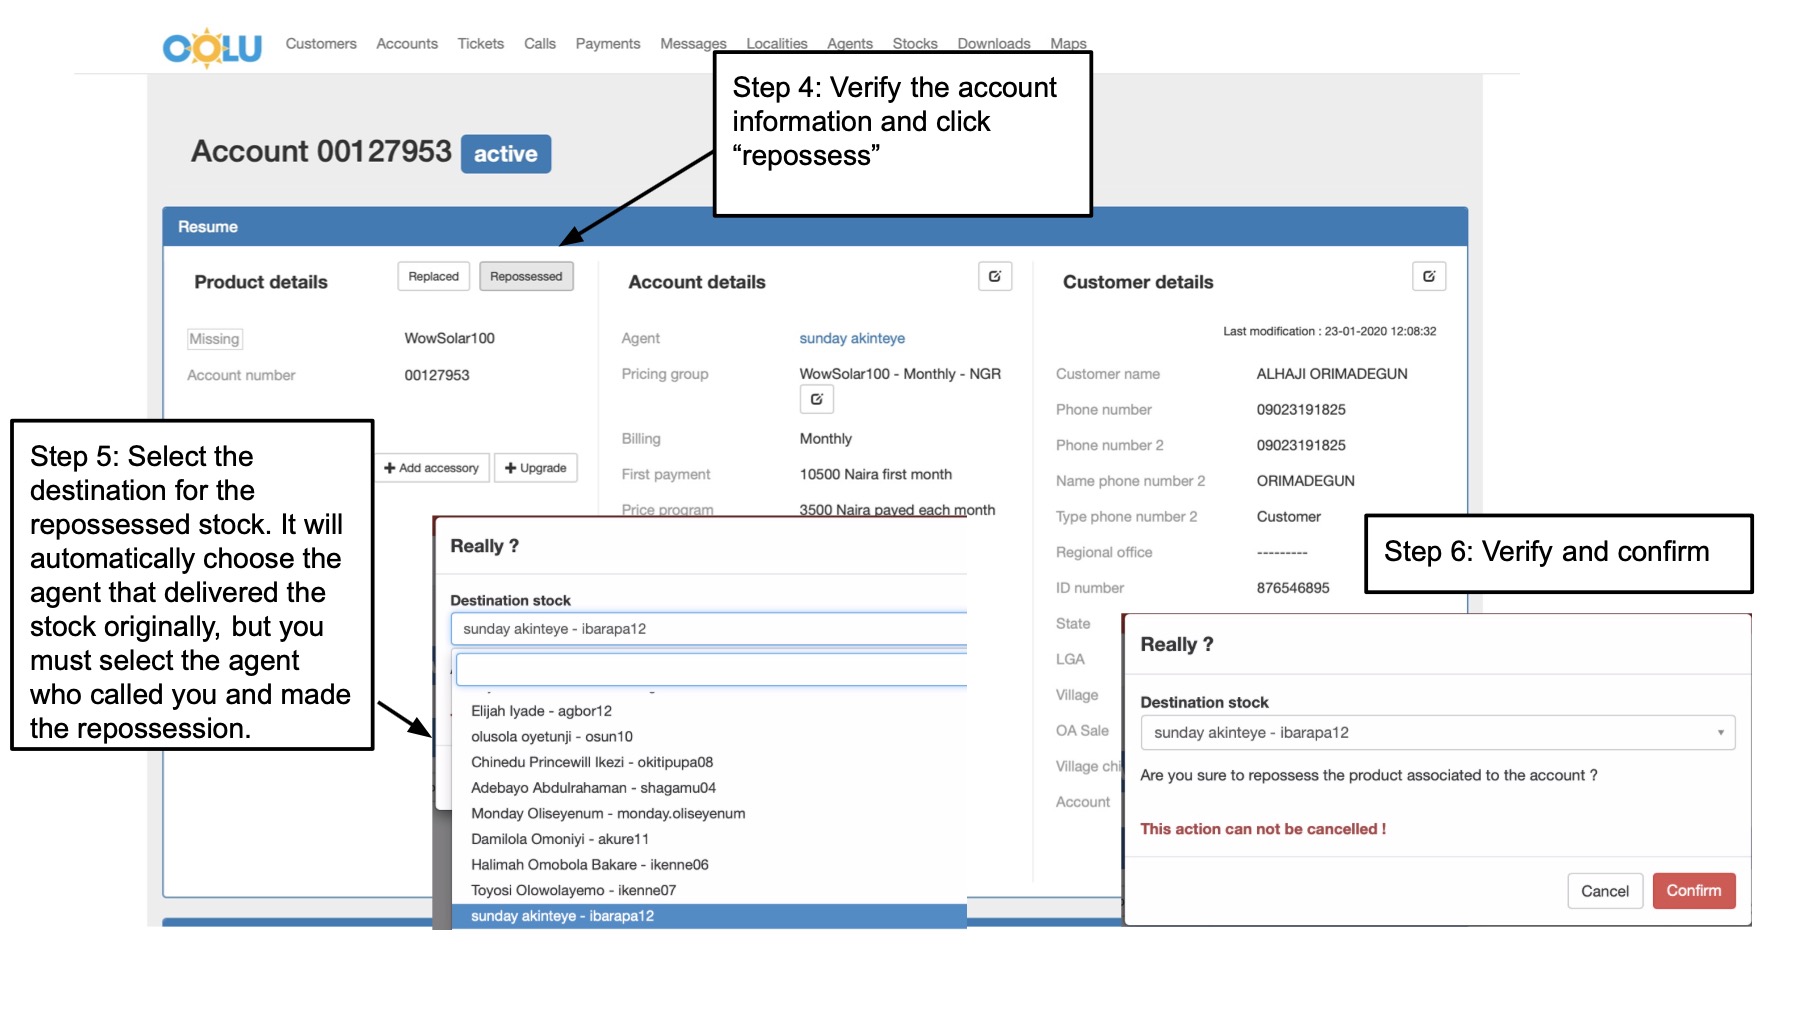Go to the Payments menu

[x=607, y=44]
